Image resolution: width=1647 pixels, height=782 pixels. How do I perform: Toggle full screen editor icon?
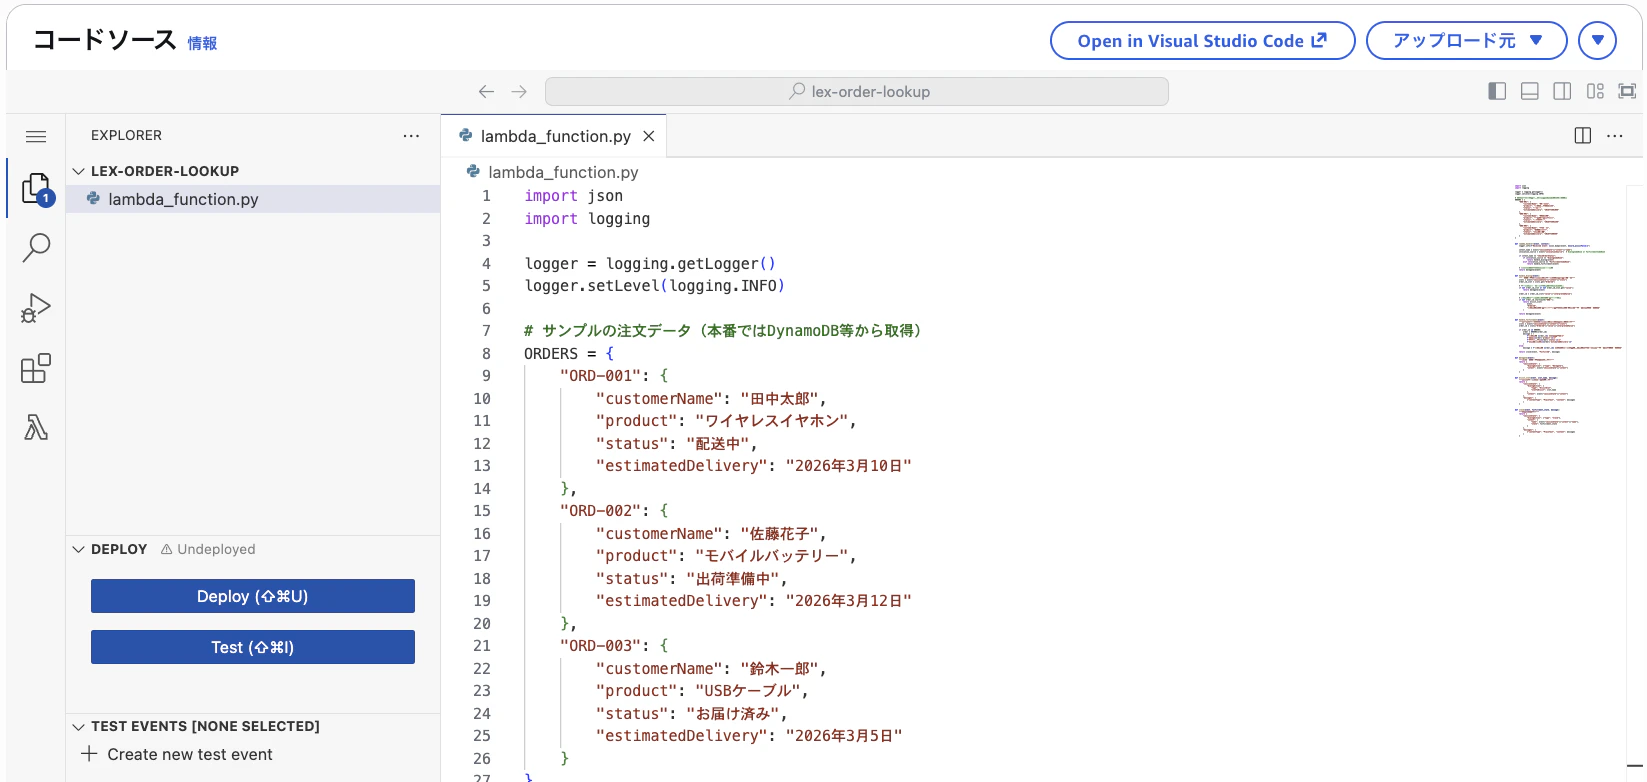pos(1628,91)
